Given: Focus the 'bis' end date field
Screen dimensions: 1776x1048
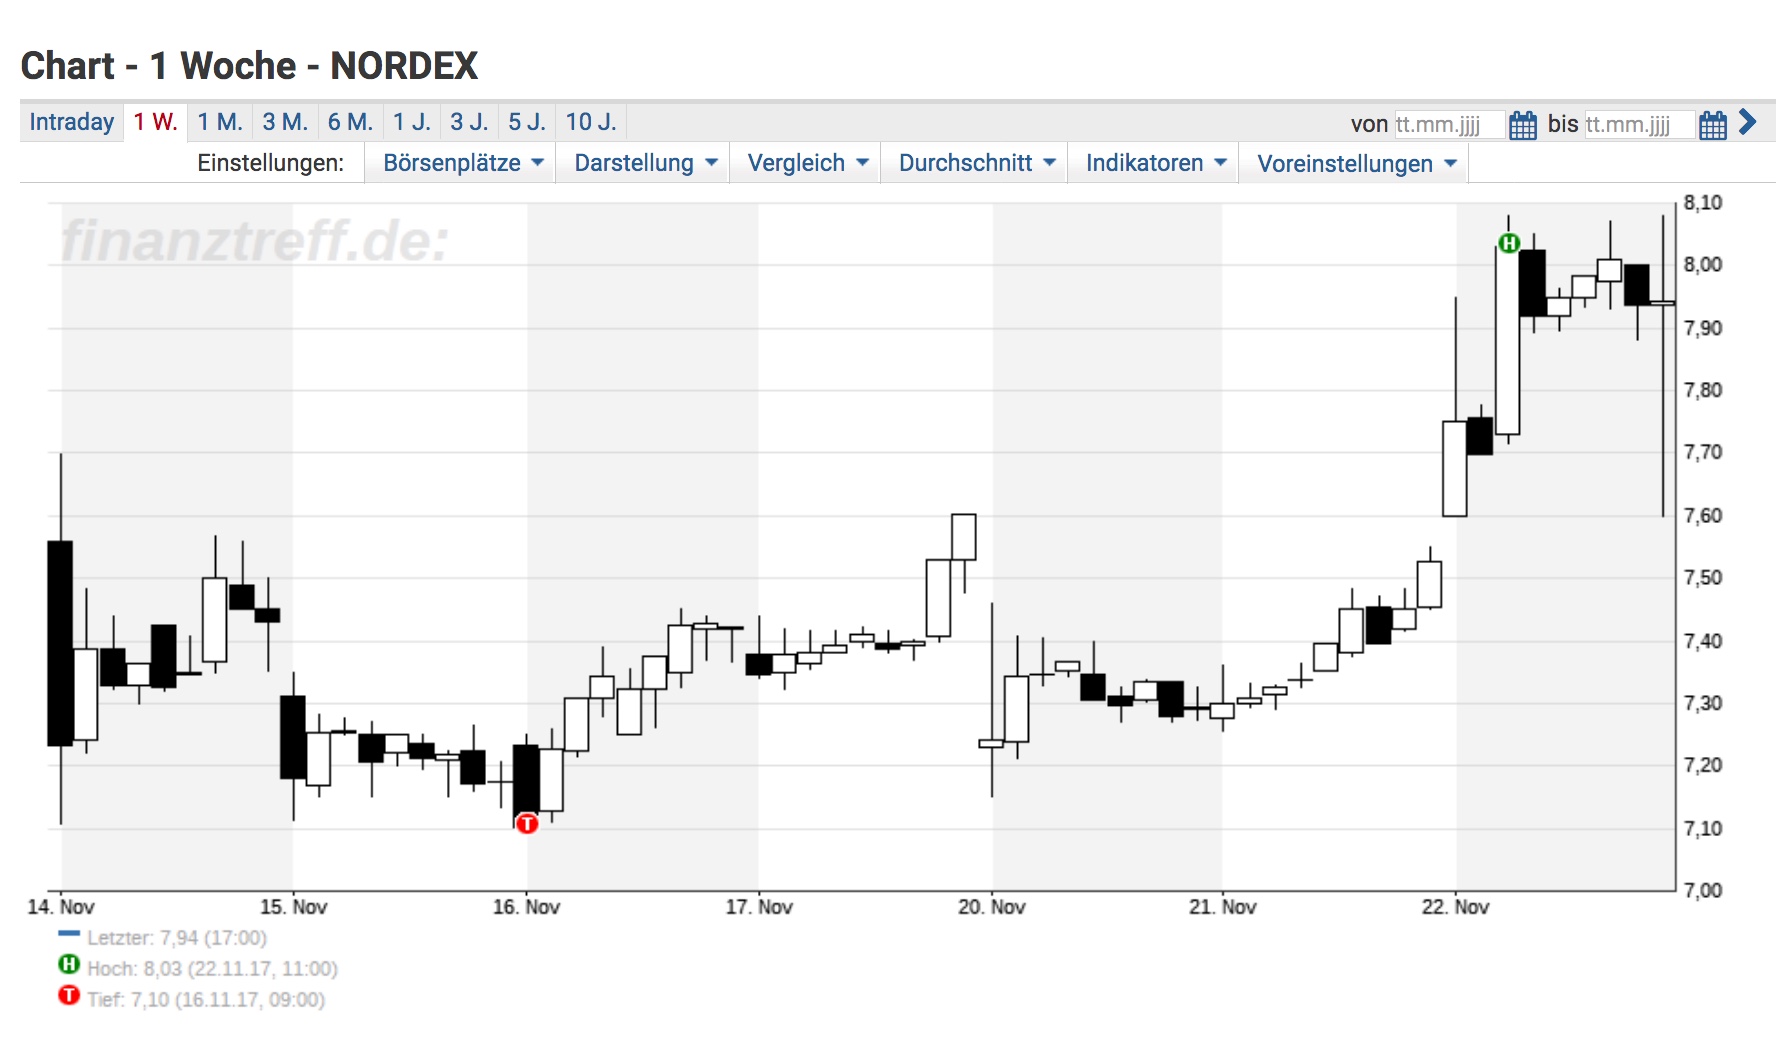Looking at the screenshot, I should 1640,125.
